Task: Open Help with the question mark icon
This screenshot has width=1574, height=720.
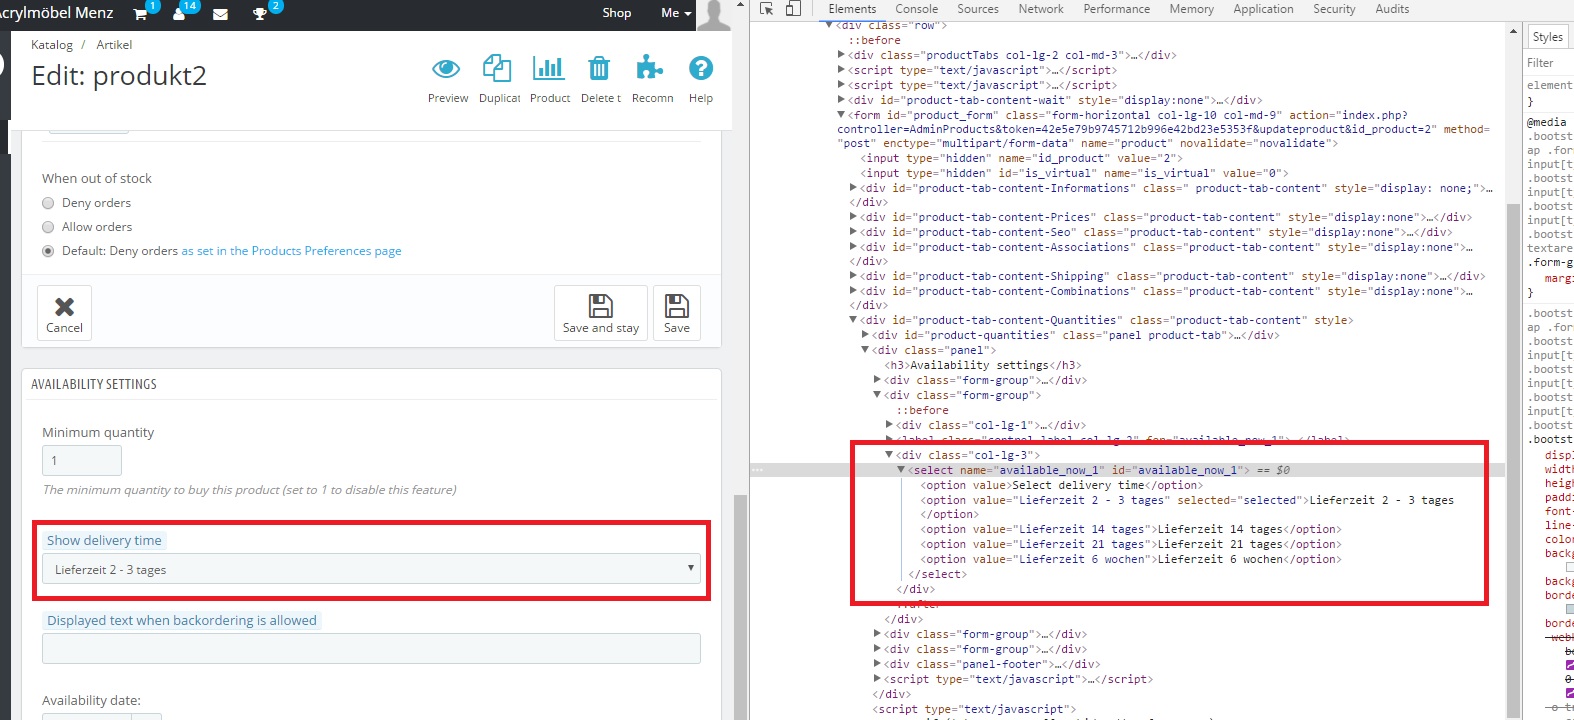Action: click(701, 68)
